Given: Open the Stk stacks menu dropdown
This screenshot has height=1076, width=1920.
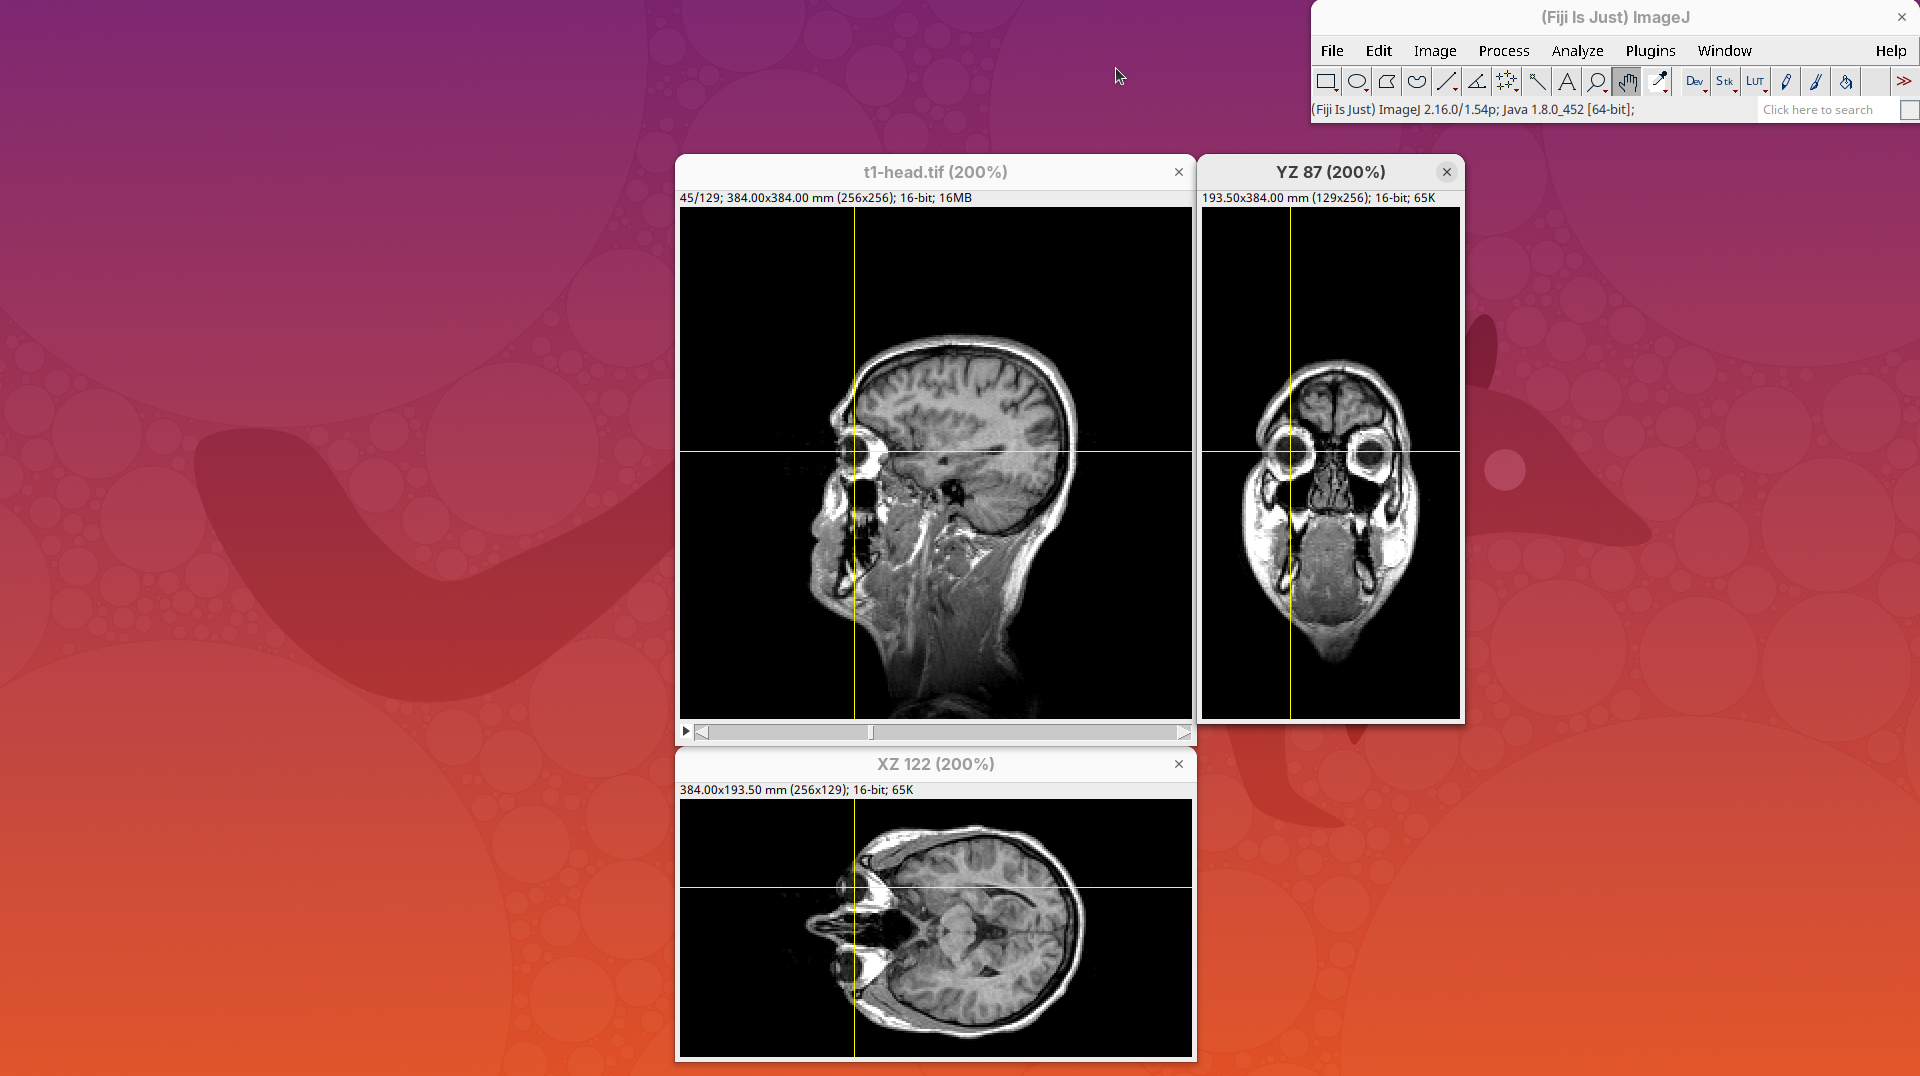Looking at the screenshot, I should click(1725, 82).
